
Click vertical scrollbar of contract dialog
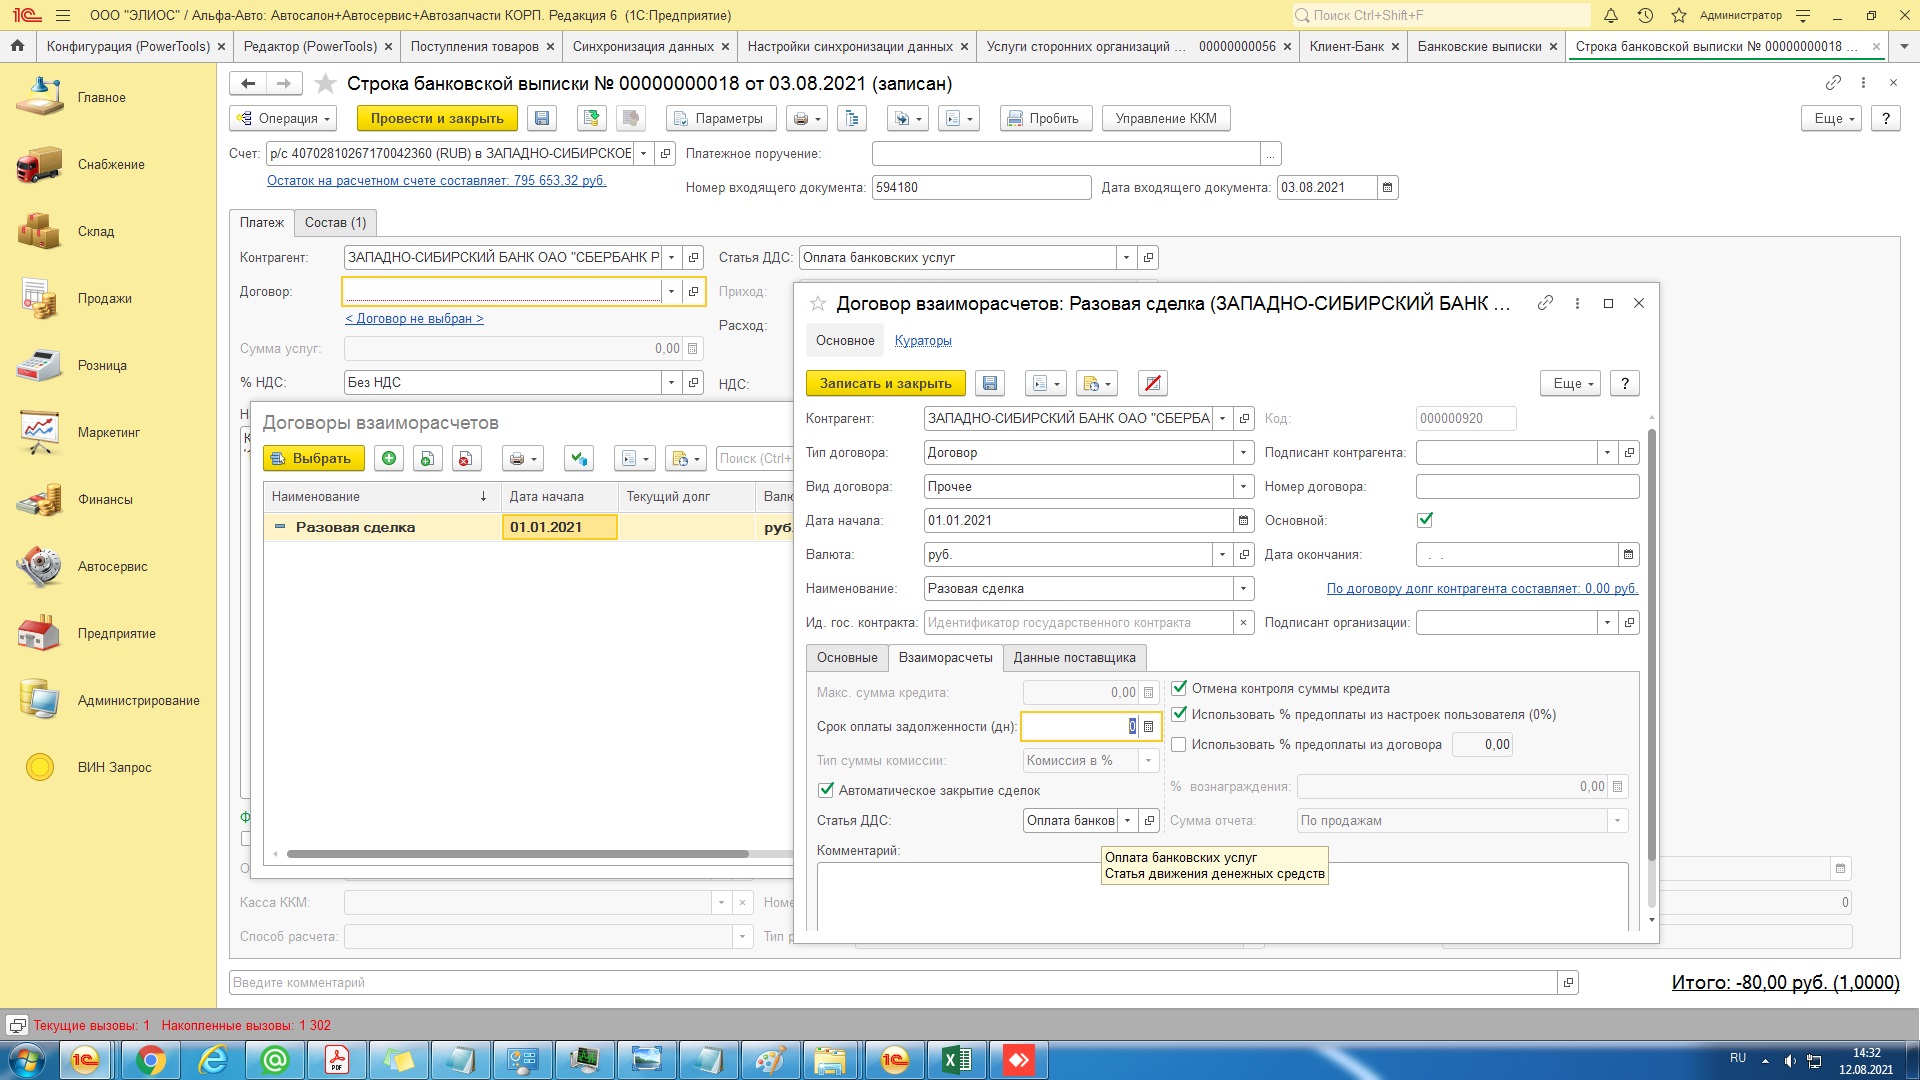[x=1651, y=645]
